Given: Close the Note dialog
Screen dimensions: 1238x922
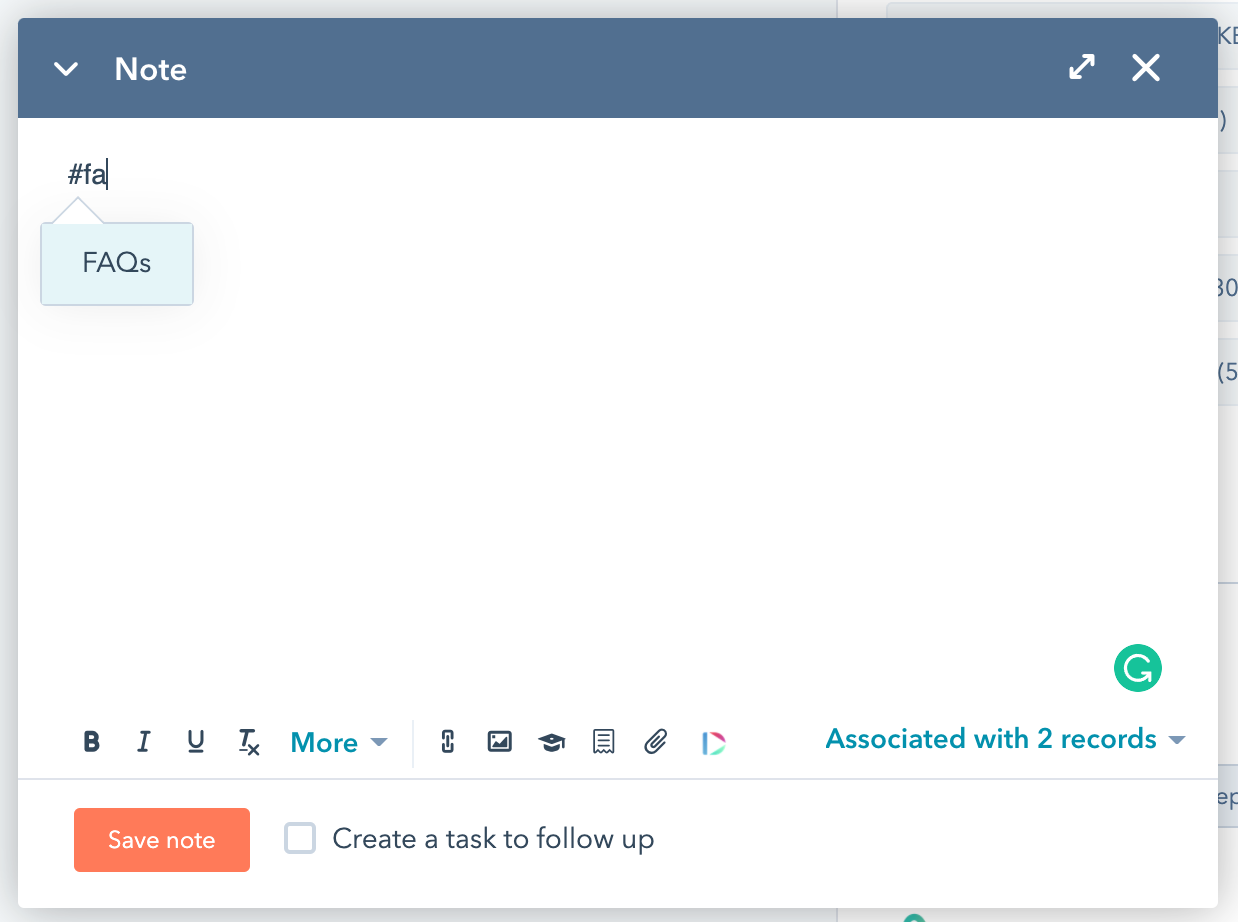Looking at the screenshot, I should point(1145,68).
